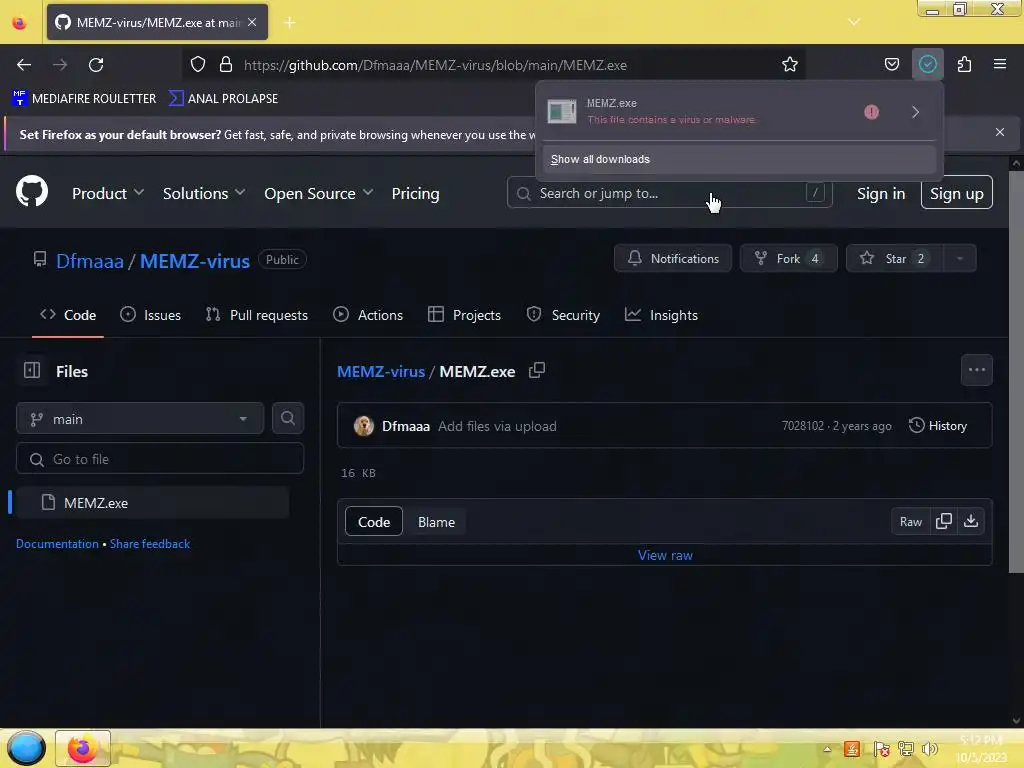Screen dimensions: 1024x768
Task: Star the repository
Action: (895, 259)
